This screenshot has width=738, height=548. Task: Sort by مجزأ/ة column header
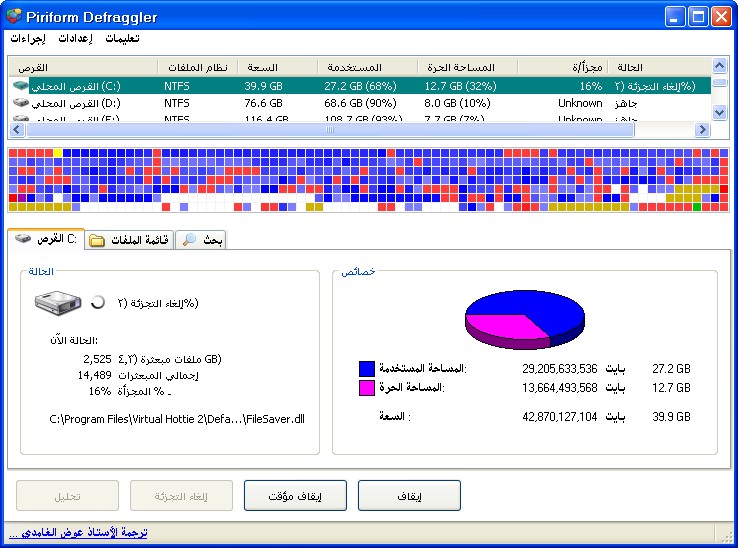click(x=562, y=67)
